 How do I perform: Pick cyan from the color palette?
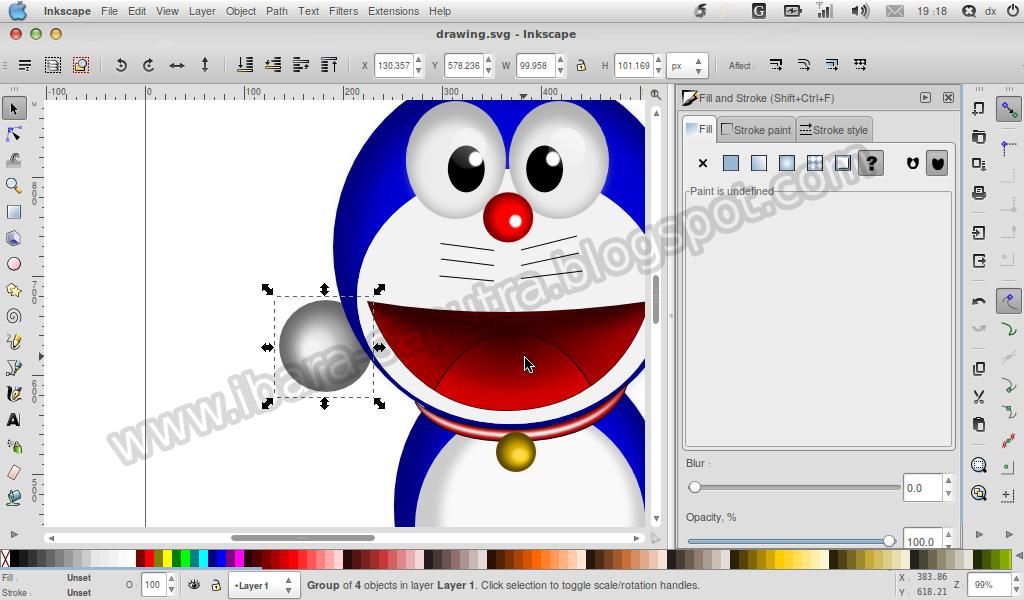click(204, 559)
